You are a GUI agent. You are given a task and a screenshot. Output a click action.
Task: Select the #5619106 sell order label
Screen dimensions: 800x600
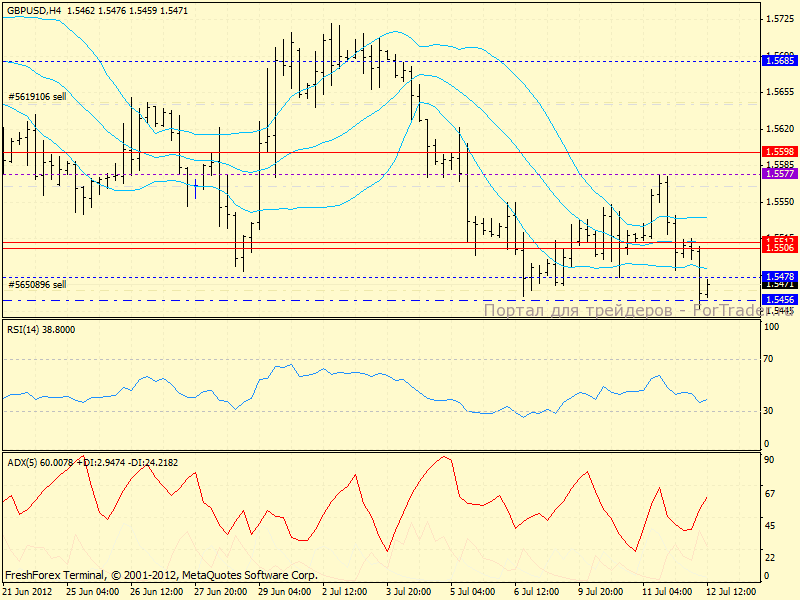click(37, 97)
